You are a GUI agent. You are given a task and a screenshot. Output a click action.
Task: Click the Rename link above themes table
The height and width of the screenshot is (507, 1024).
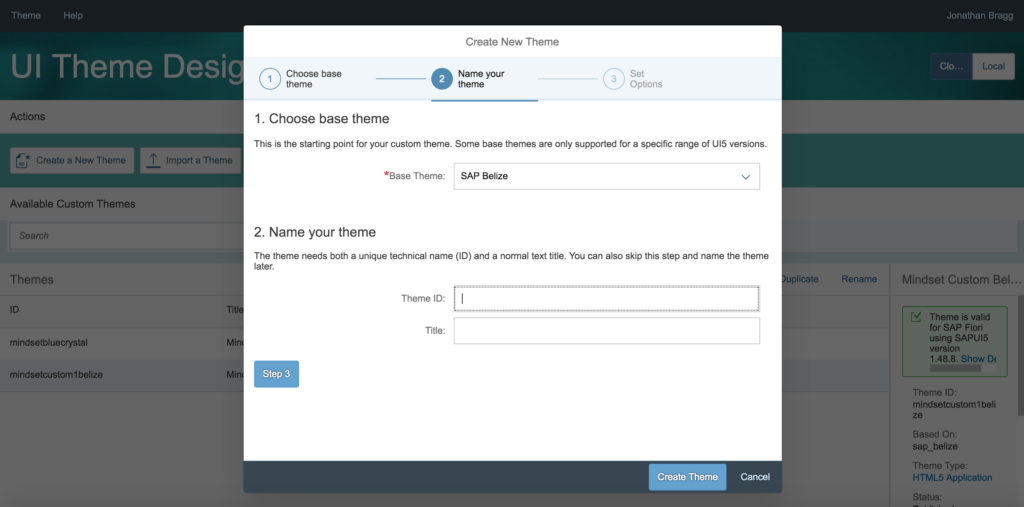(x=859, y=279)
